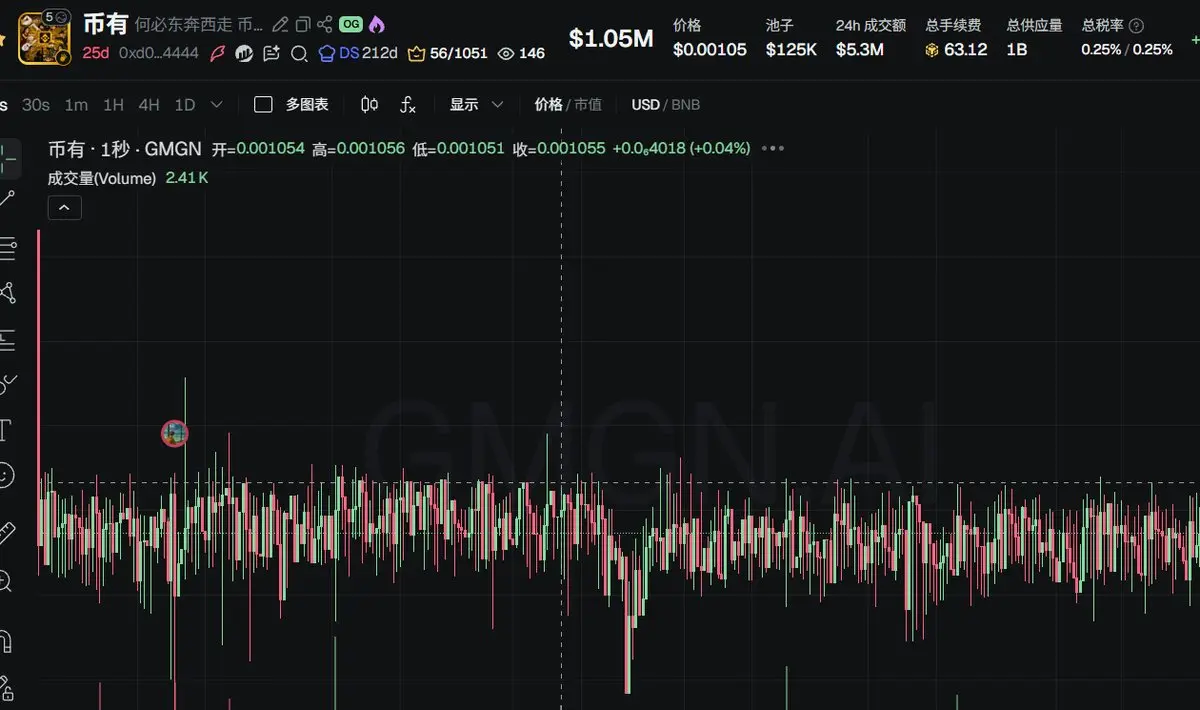Viewport: 1200px width, 710px height.
Task: Click the trader avatar marker on the chart
Action: point(175,433)
